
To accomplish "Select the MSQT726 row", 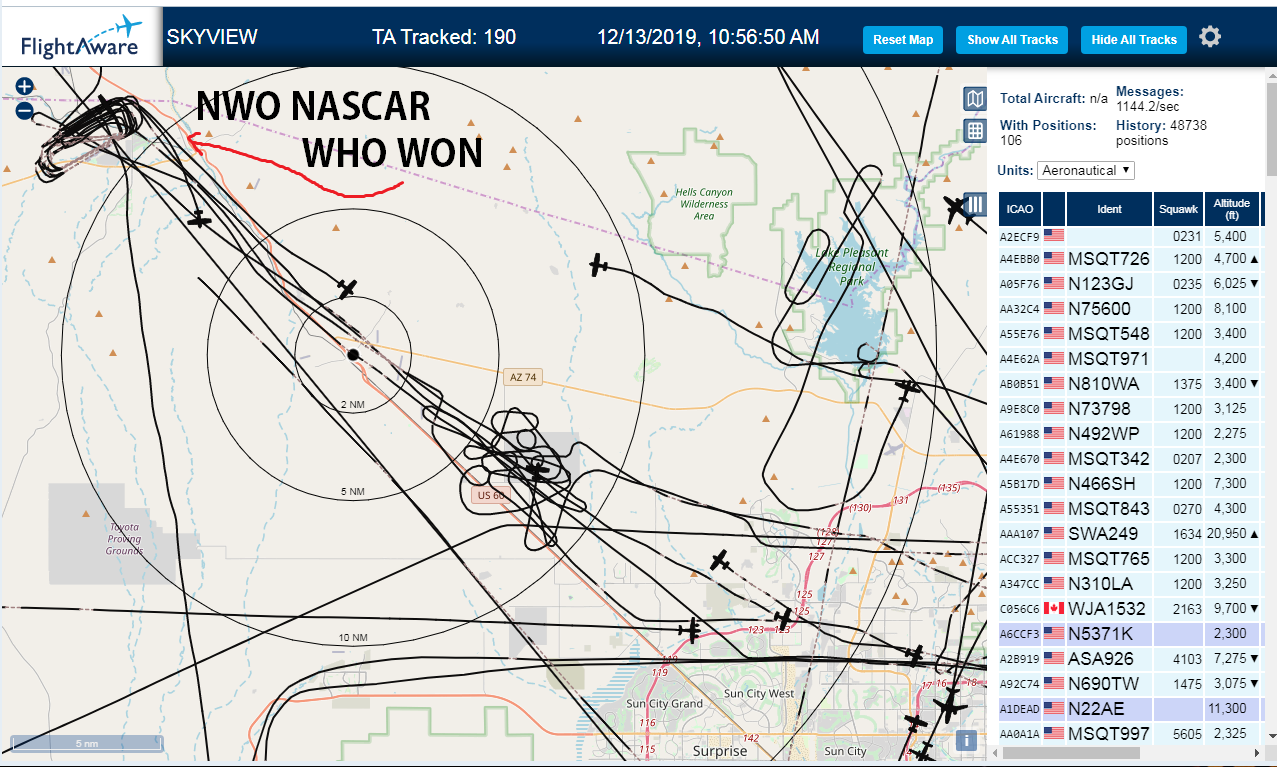I will (x=1130, y=259).
